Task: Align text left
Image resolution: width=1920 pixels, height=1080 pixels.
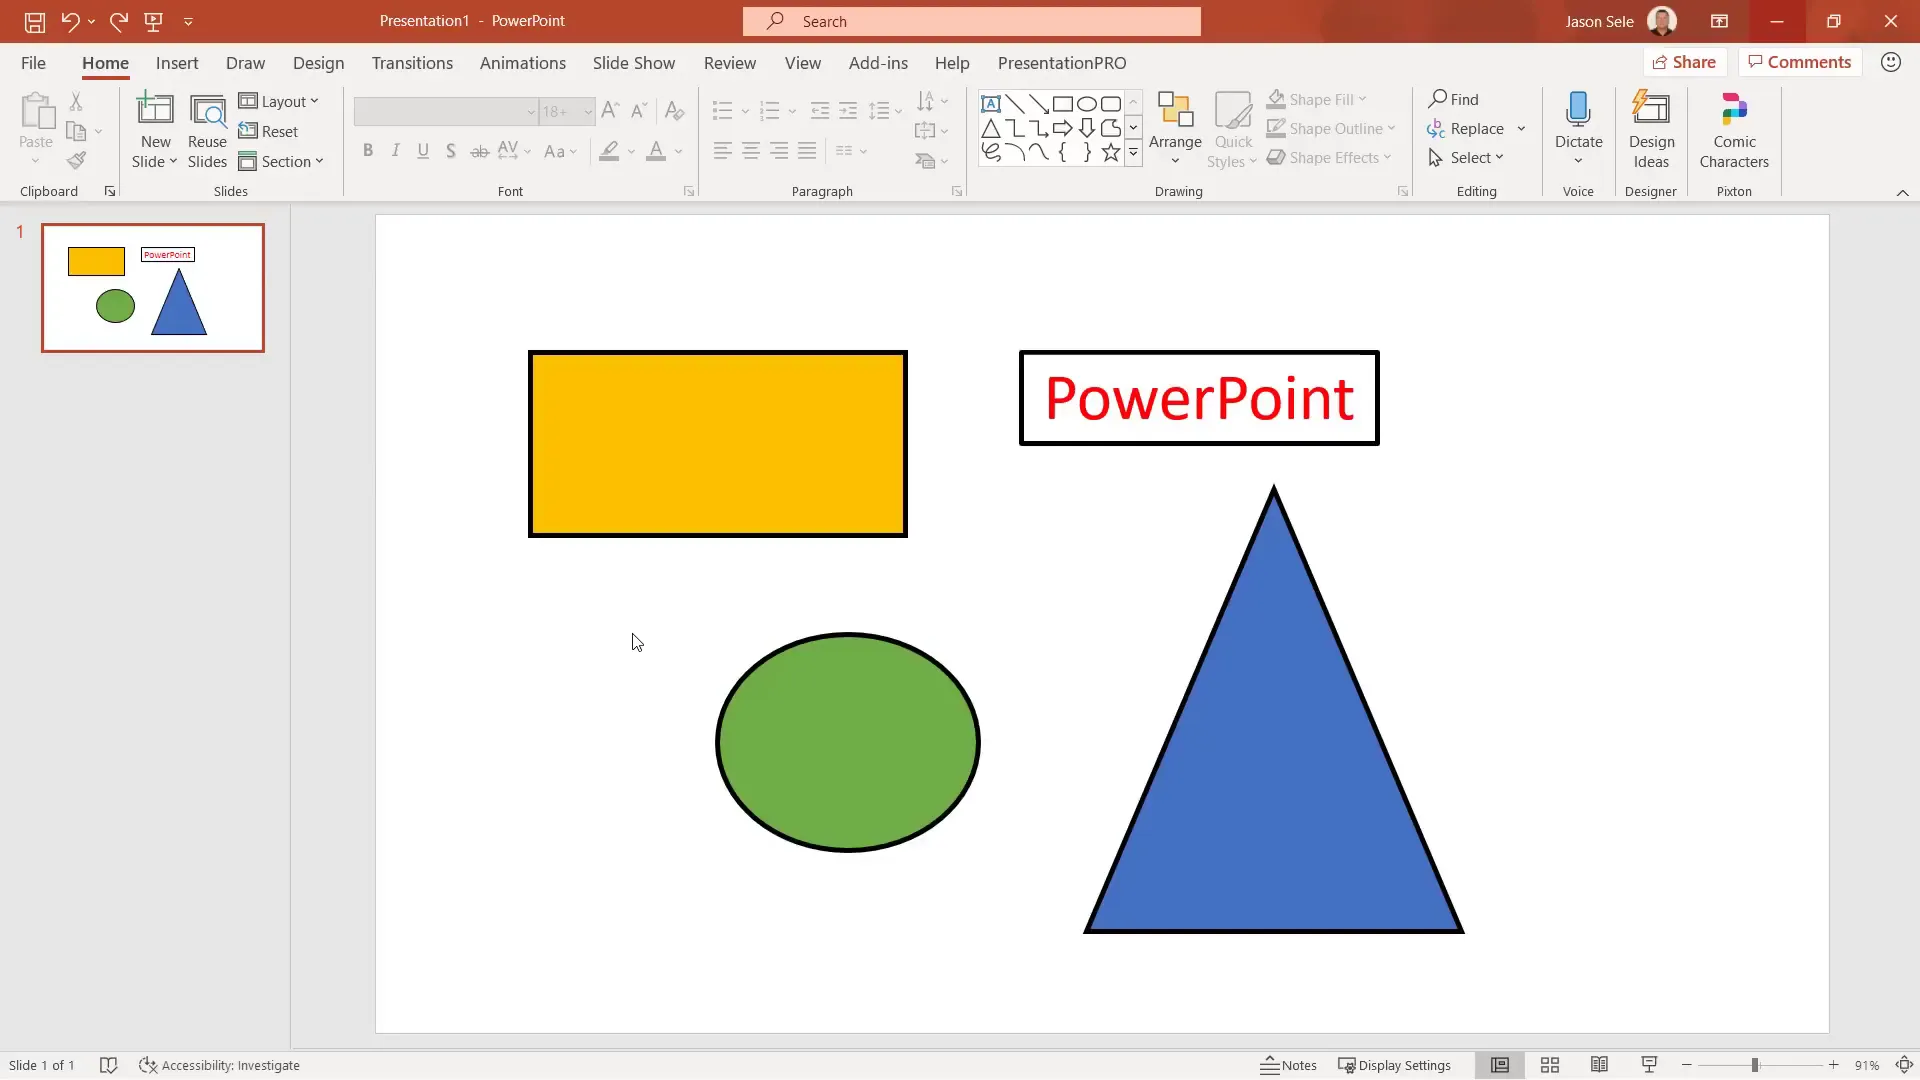Action: (x=722, y=151)
